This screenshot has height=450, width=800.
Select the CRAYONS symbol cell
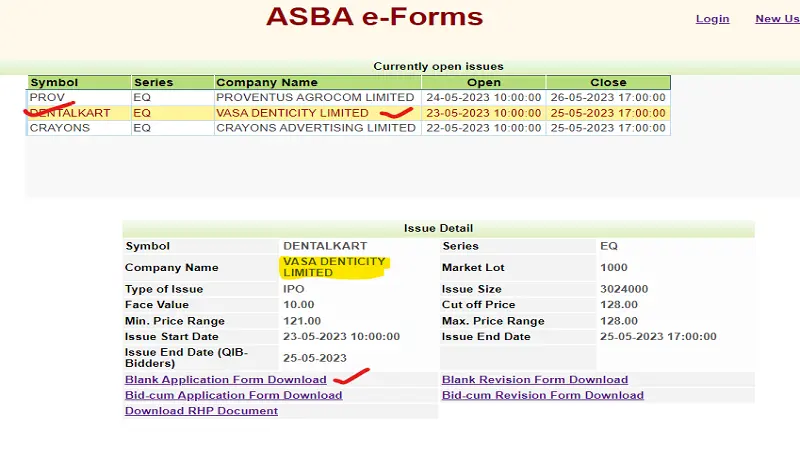click(59, 128)
